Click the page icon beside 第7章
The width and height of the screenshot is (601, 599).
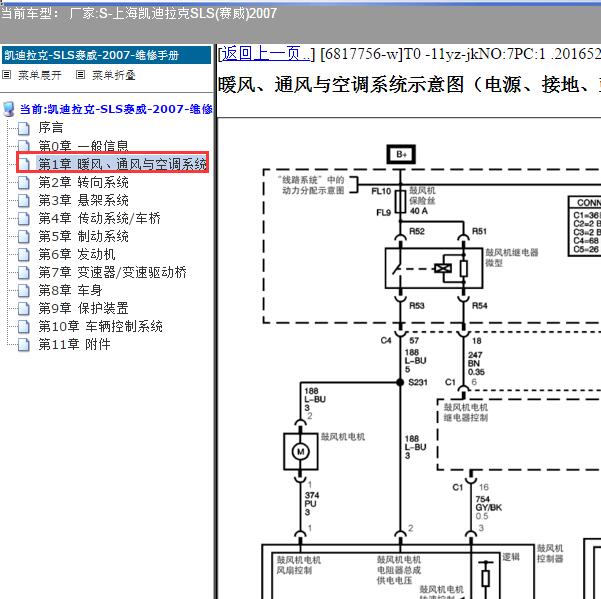[x=24, y=272]
